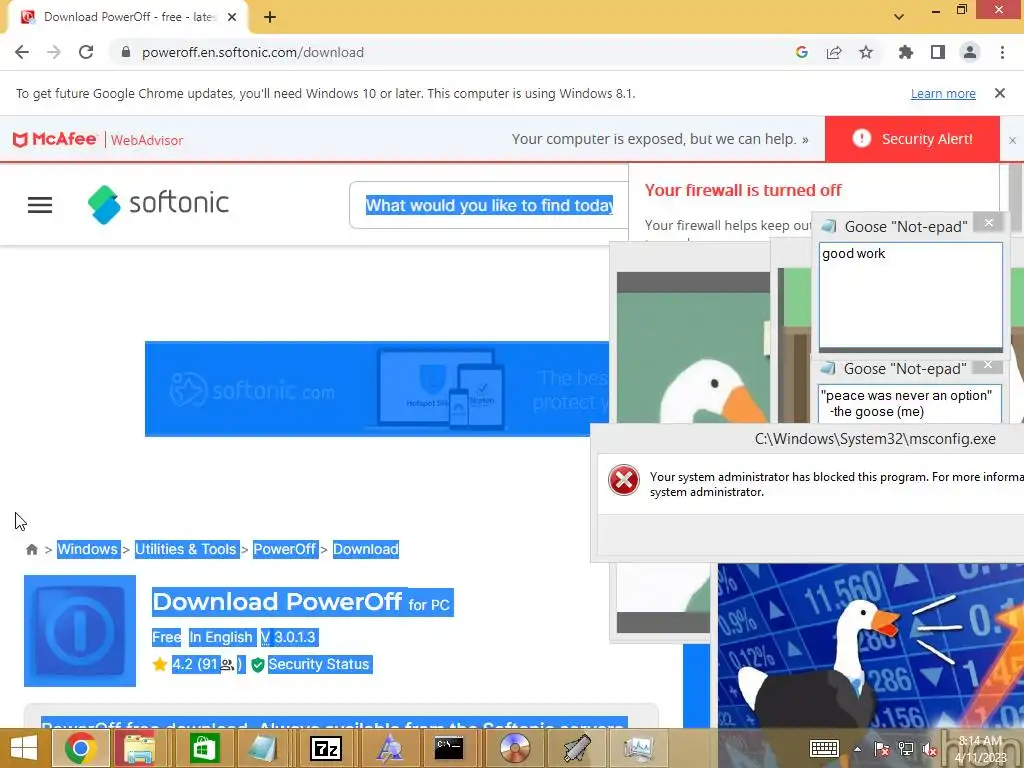Open 'Your computer is exposed' message
This screenshot has height=768, width=1024.
coord(660,139)
